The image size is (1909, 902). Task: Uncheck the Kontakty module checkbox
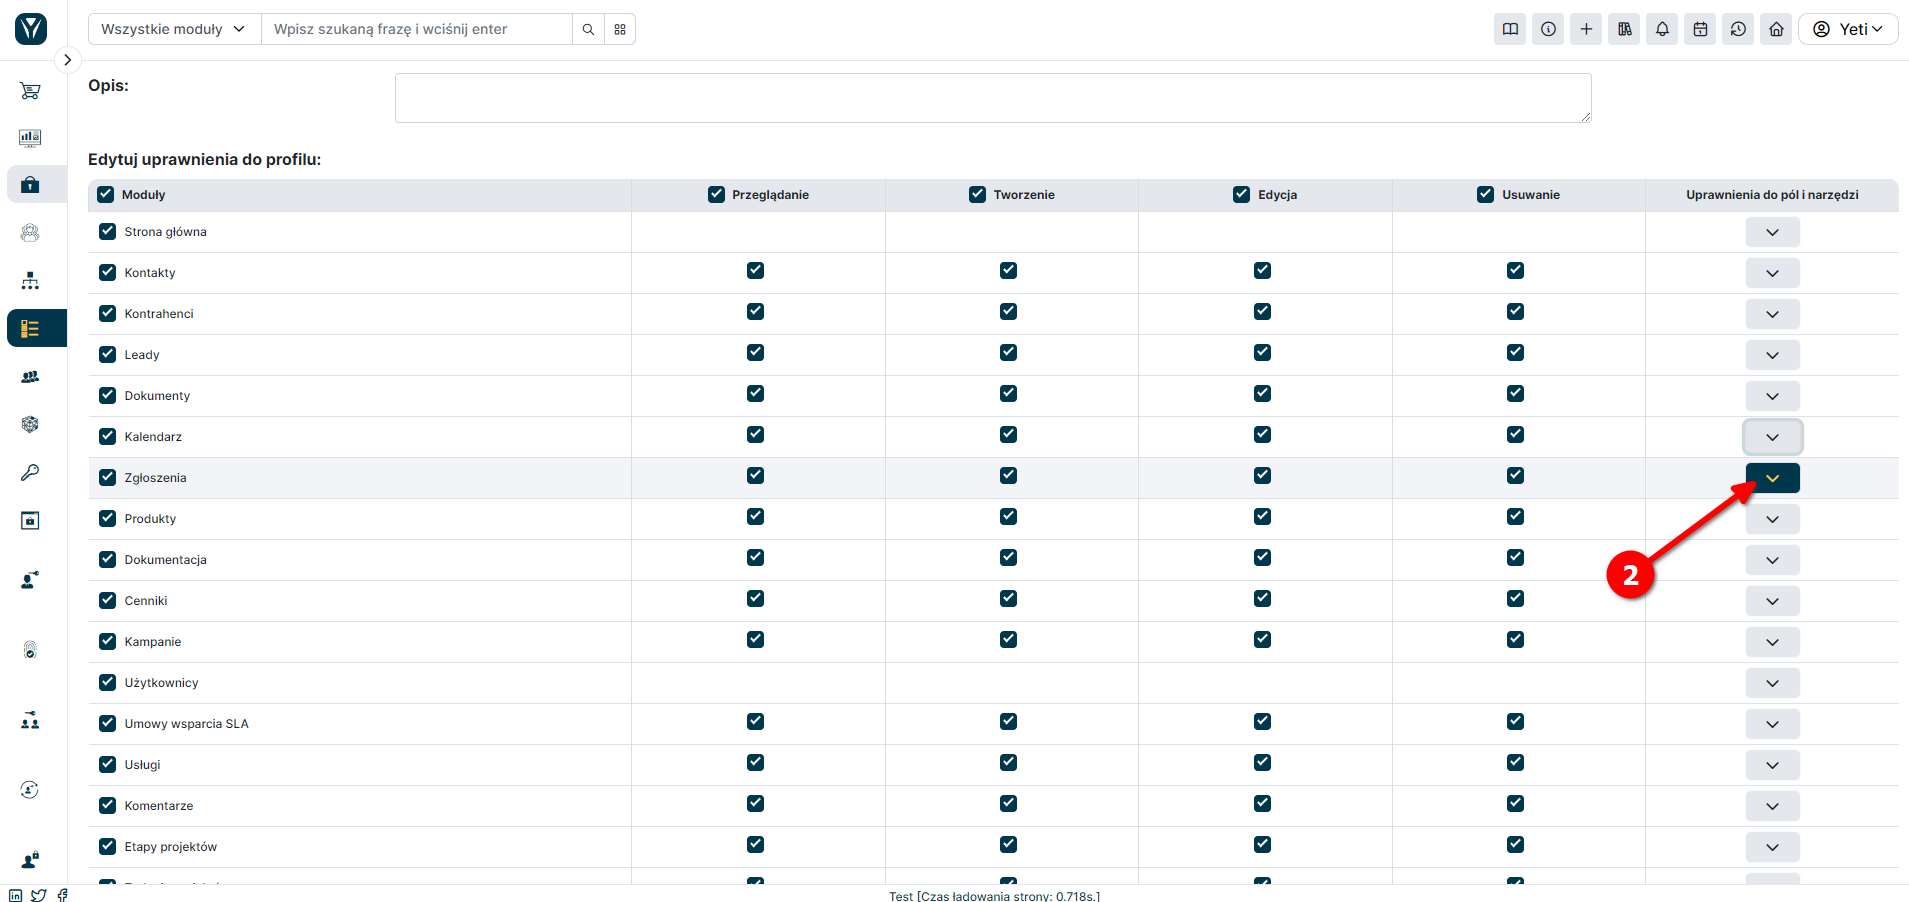[x=108, y=272]
